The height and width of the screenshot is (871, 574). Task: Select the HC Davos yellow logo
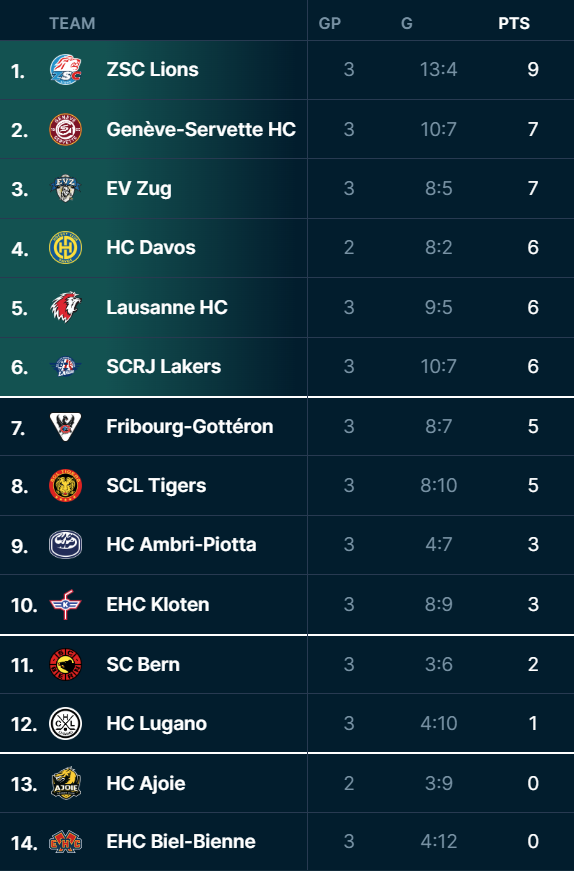pyautogui.click(x=66, y=248)
